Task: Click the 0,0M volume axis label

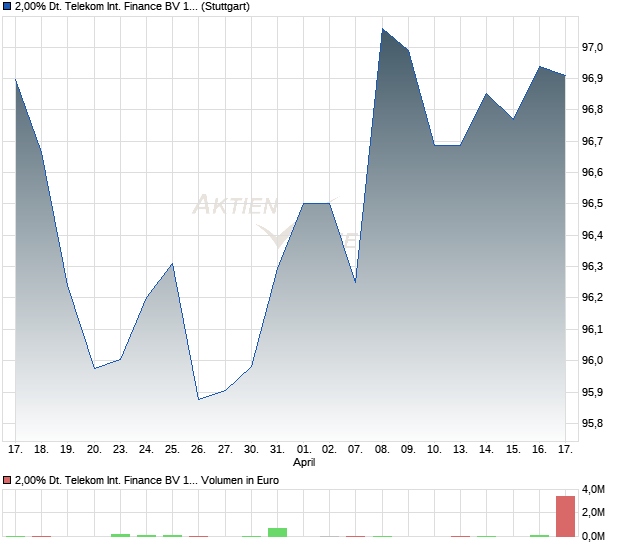Action: pyautogui.click(x=593, y=536)
